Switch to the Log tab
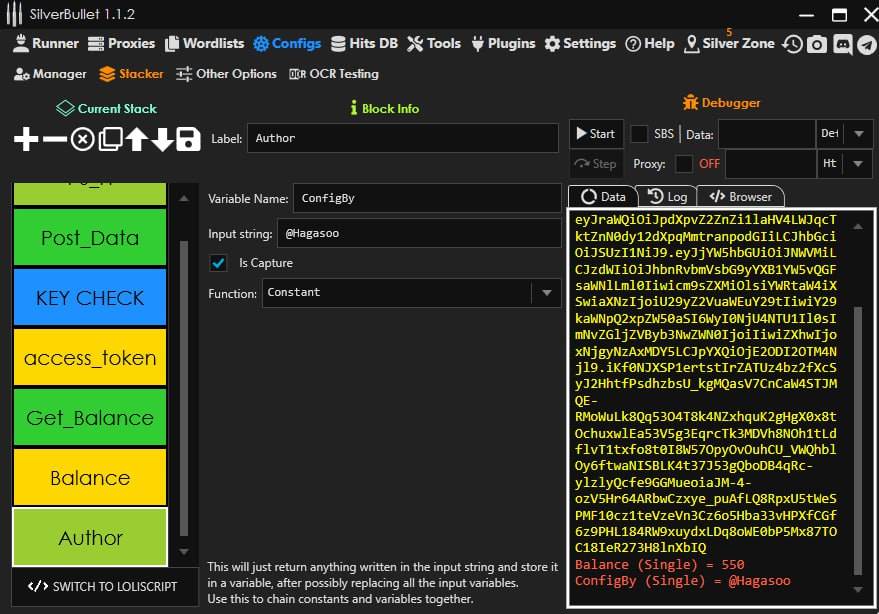This screenshot has height=614, width=879. click(x=667, y=197)
